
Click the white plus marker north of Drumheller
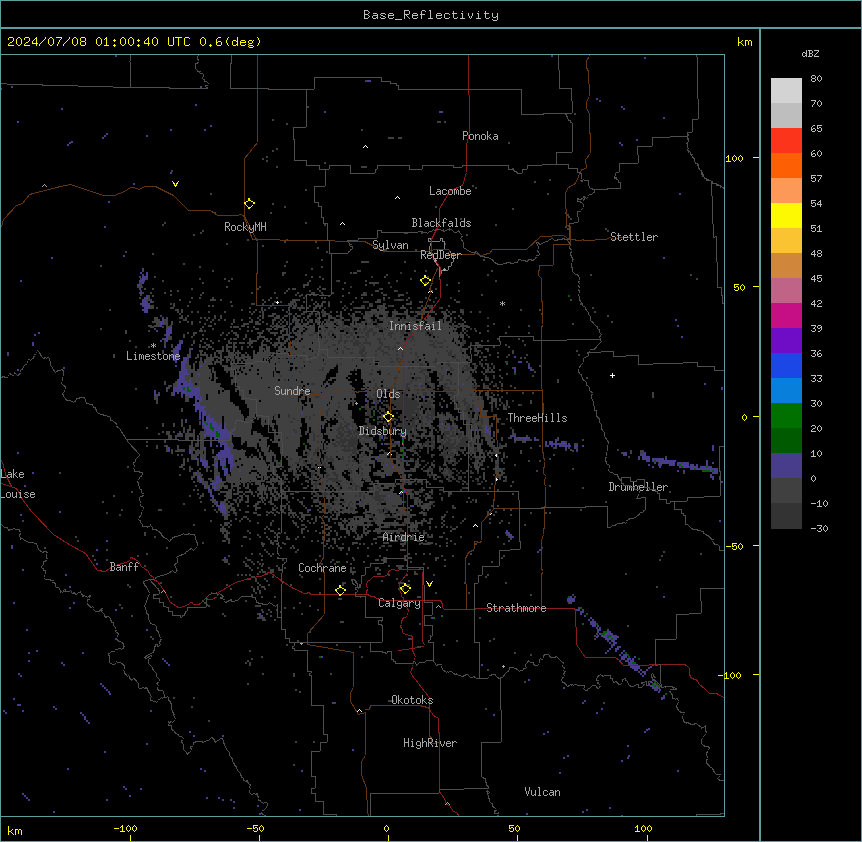(x=612, y=375)
